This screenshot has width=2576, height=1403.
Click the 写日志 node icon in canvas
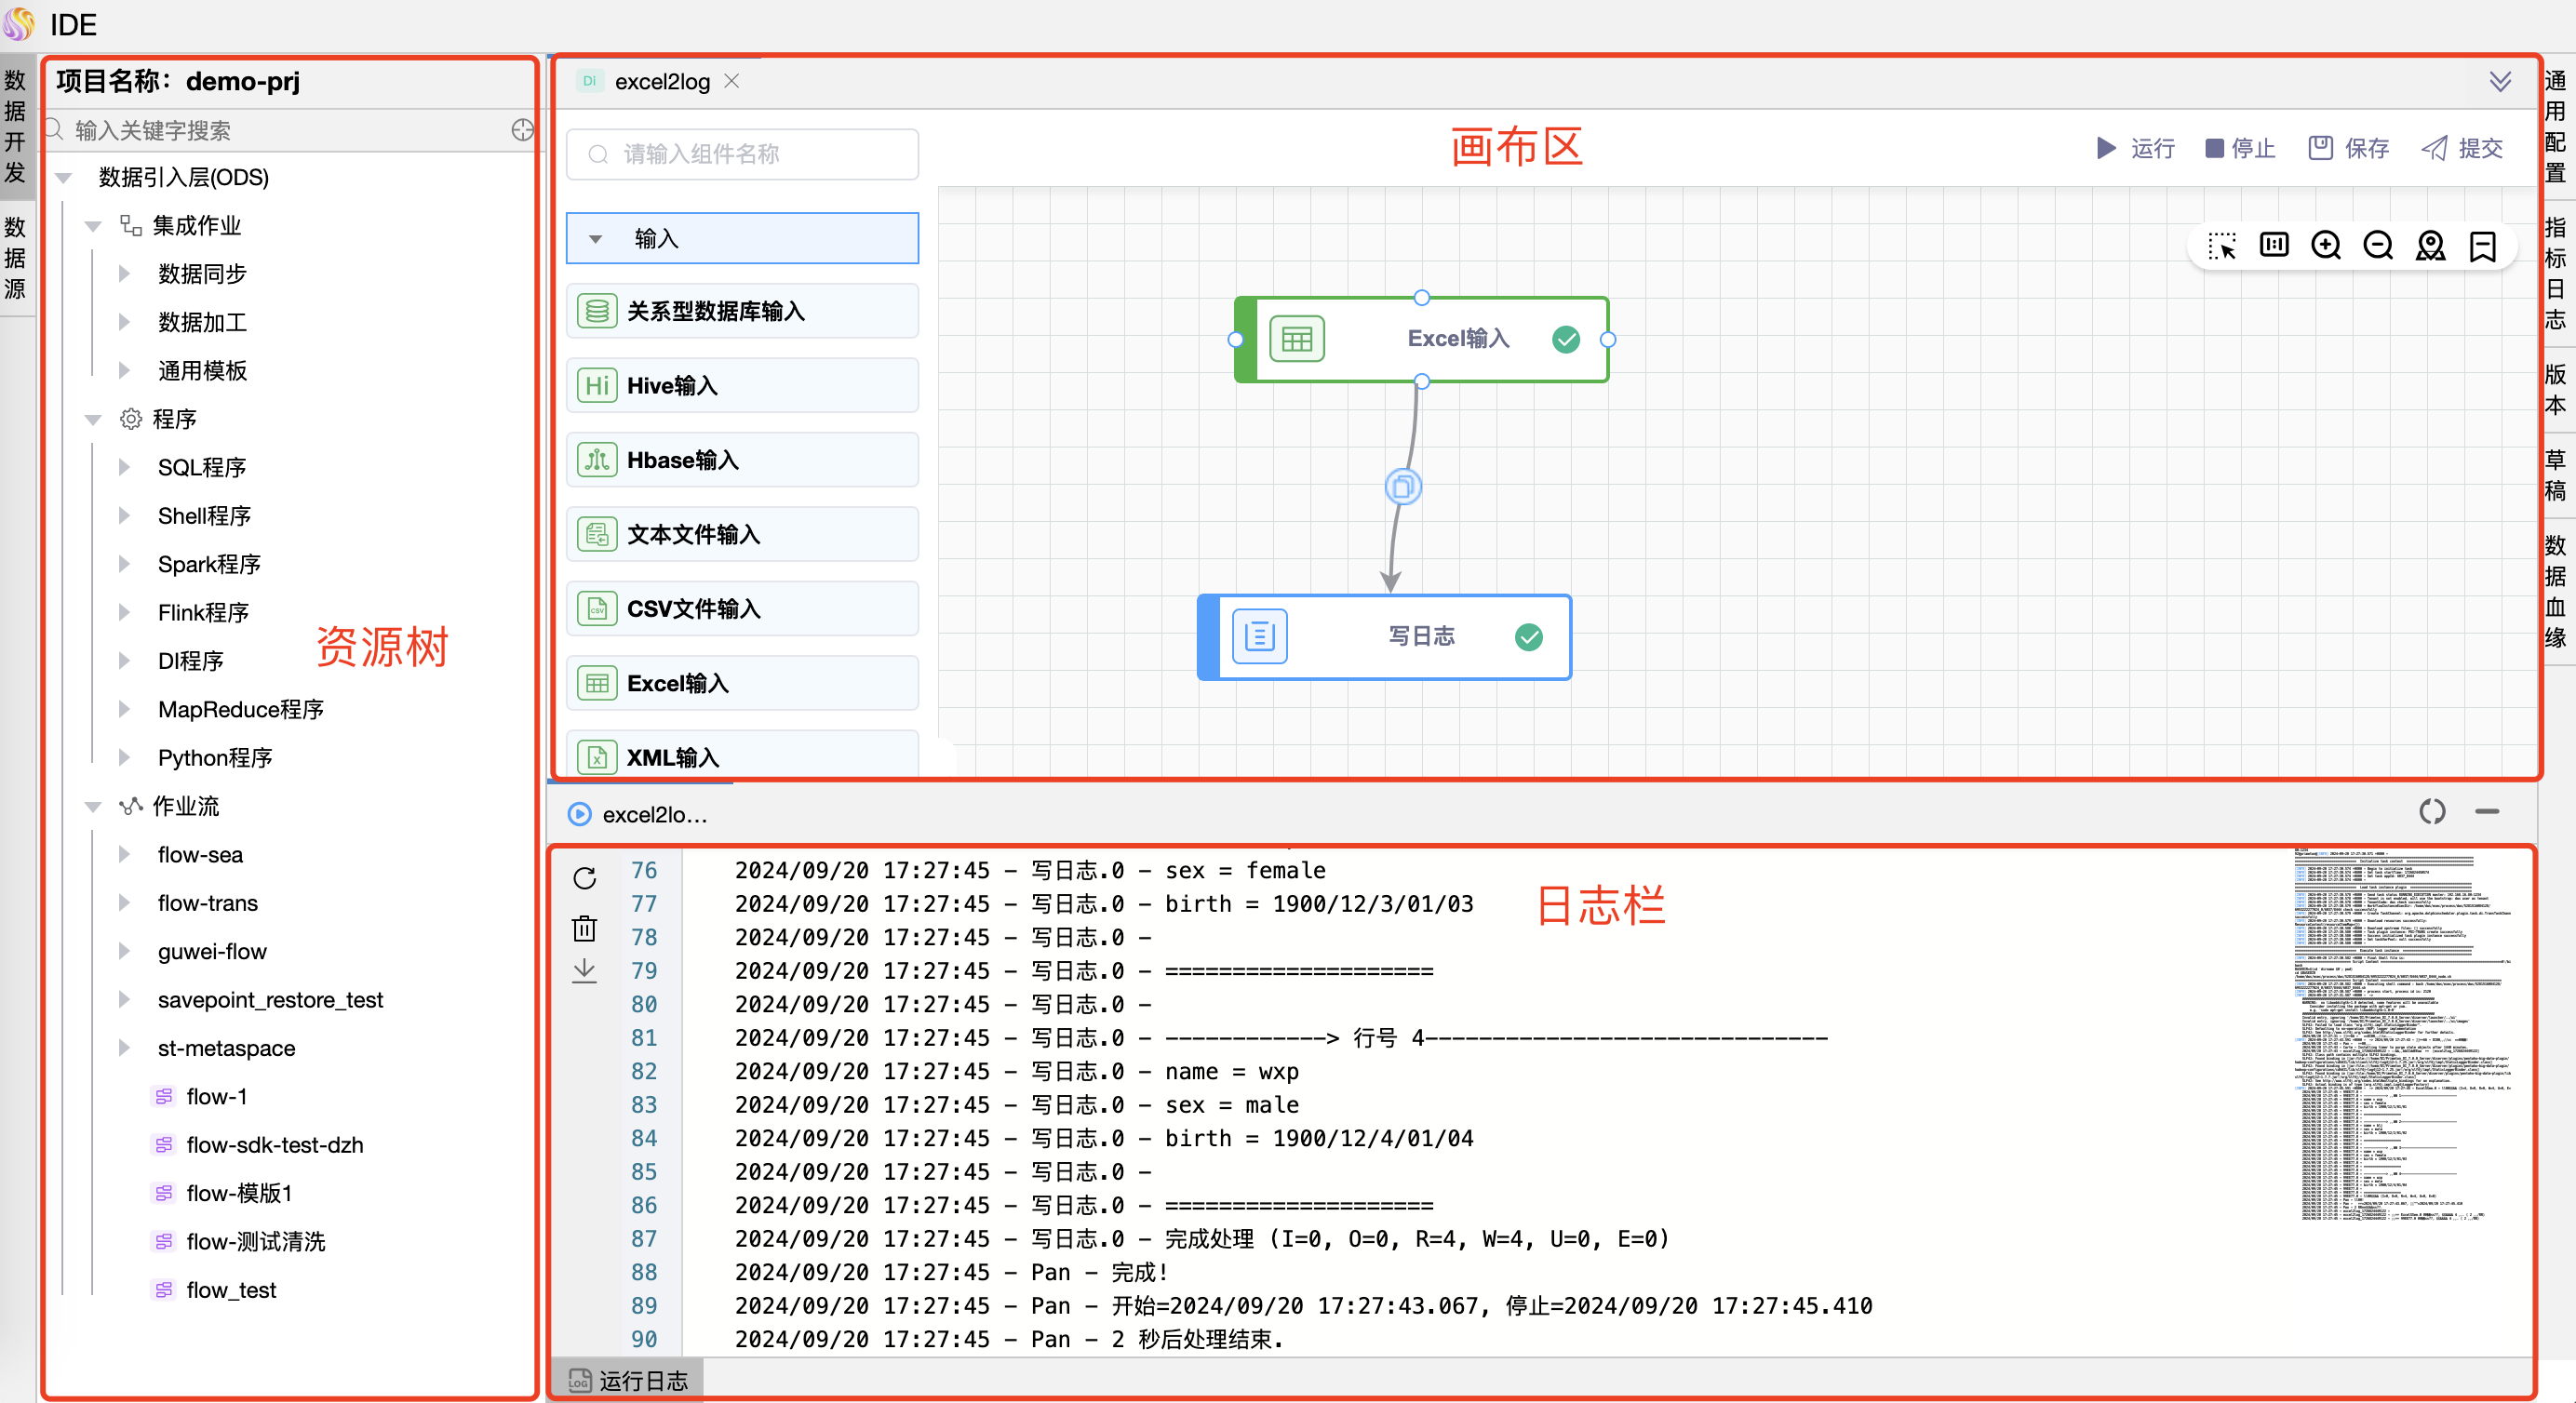1258,635
